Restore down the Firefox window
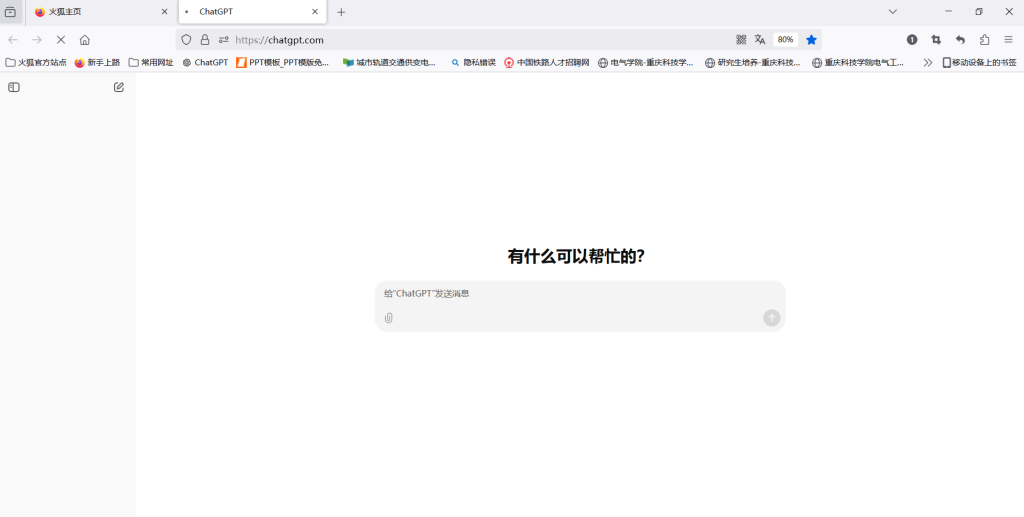The image size is (1024, 517). click(979, 12)
